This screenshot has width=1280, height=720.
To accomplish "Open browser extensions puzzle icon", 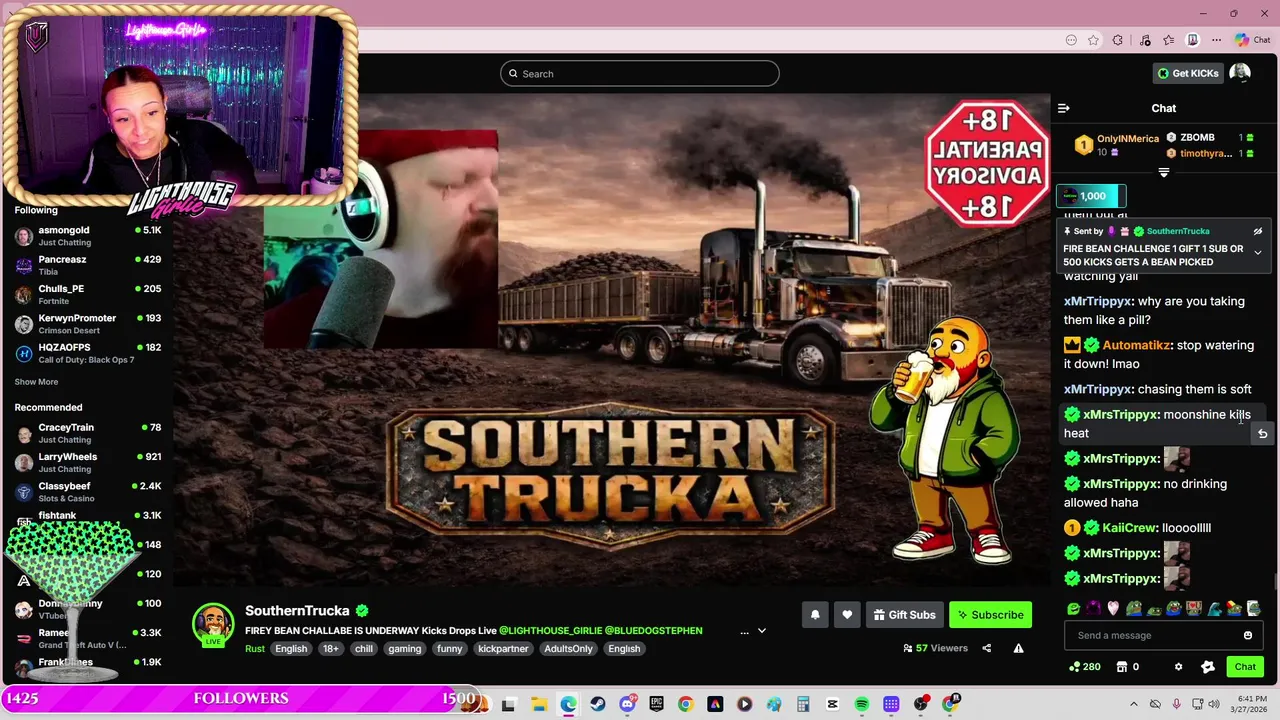I will pos(1118,40).
